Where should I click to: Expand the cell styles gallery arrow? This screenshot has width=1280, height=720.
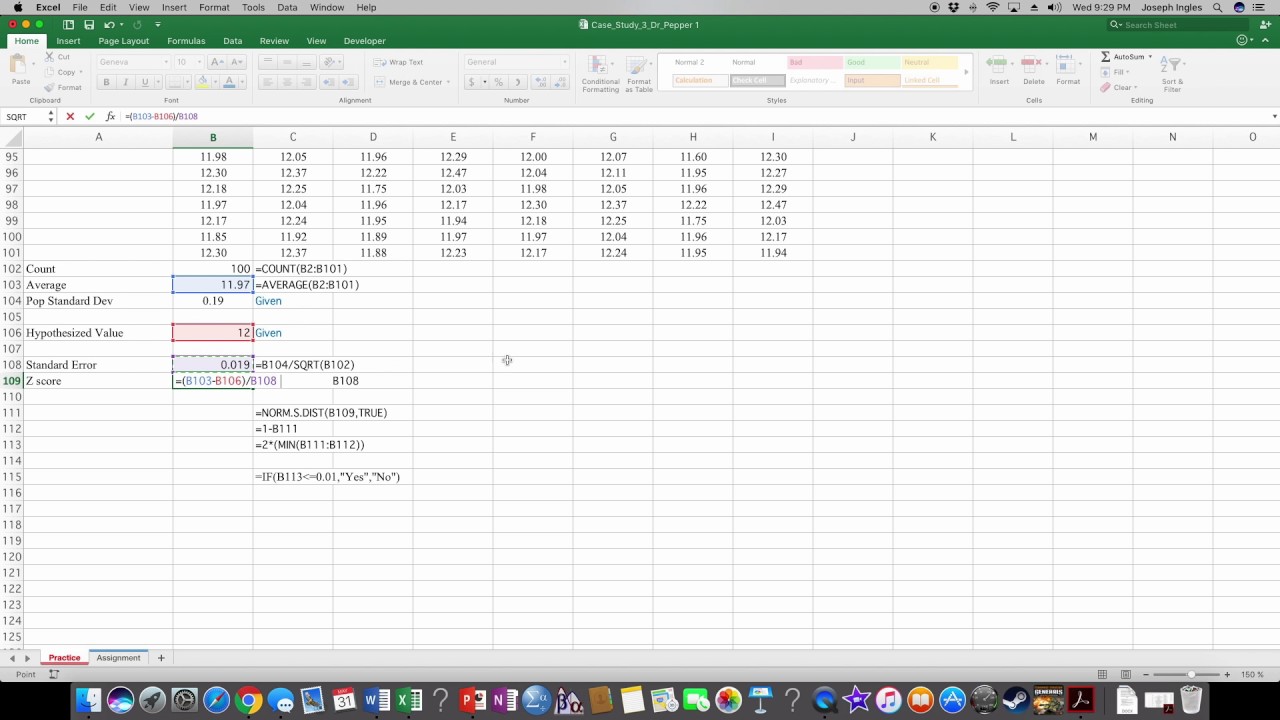click(x=966, y=71)
